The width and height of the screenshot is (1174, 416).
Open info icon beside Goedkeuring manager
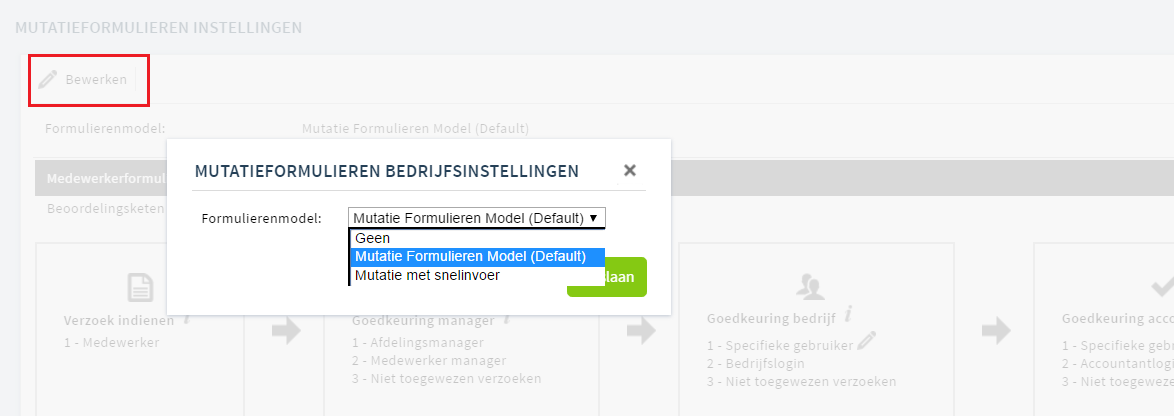pyautogui.click(x=506, y=318)
